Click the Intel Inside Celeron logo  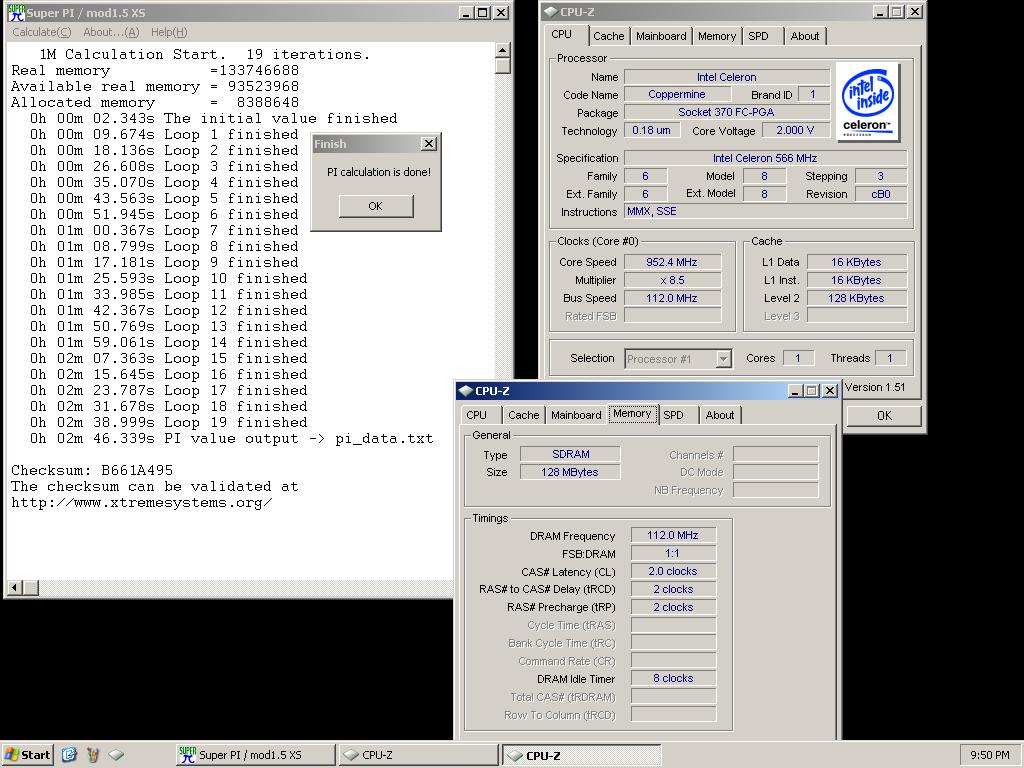click(867, 102)
